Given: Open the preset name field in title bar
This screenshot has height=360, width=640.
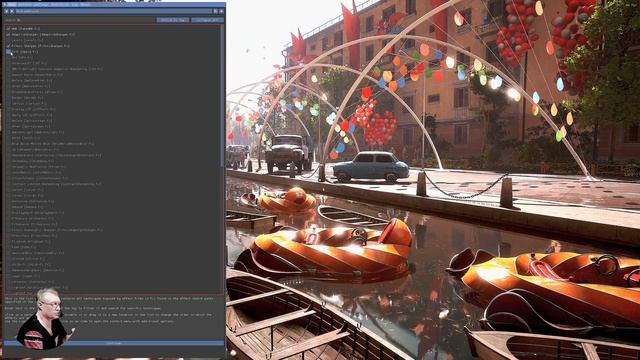Looking at the screenshot, I should (113, 11).
